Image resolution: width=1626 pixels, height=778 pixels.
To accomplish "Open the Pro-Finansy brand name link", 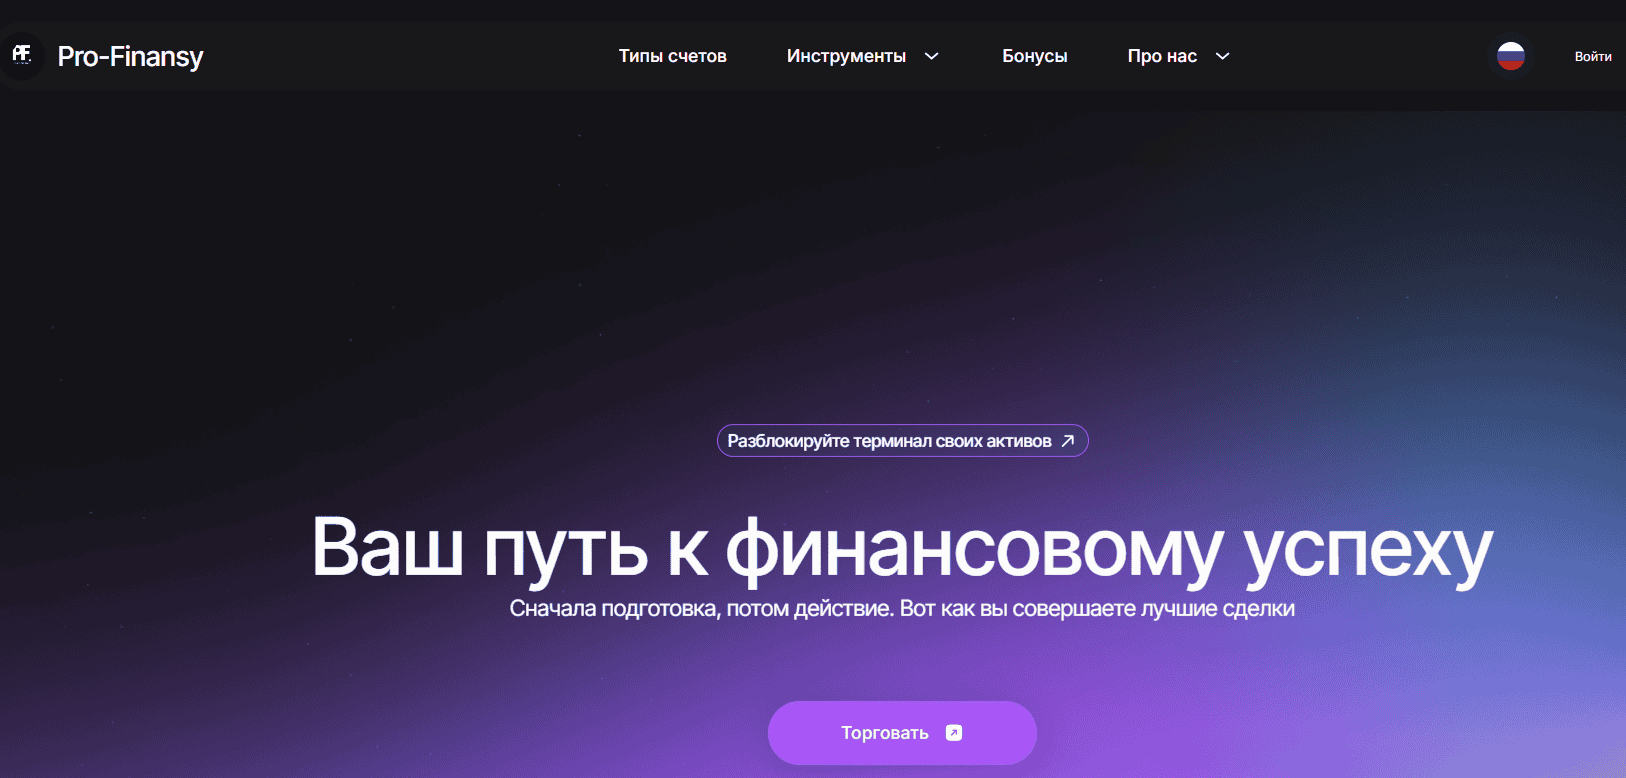I will (130, 57).
